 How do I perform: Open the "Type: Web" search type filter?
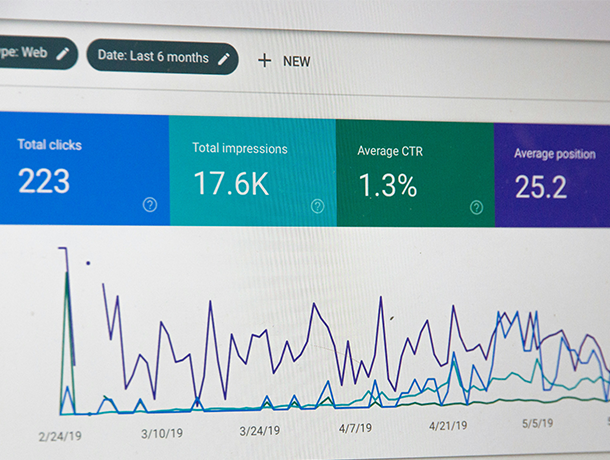tap(28, 54)
